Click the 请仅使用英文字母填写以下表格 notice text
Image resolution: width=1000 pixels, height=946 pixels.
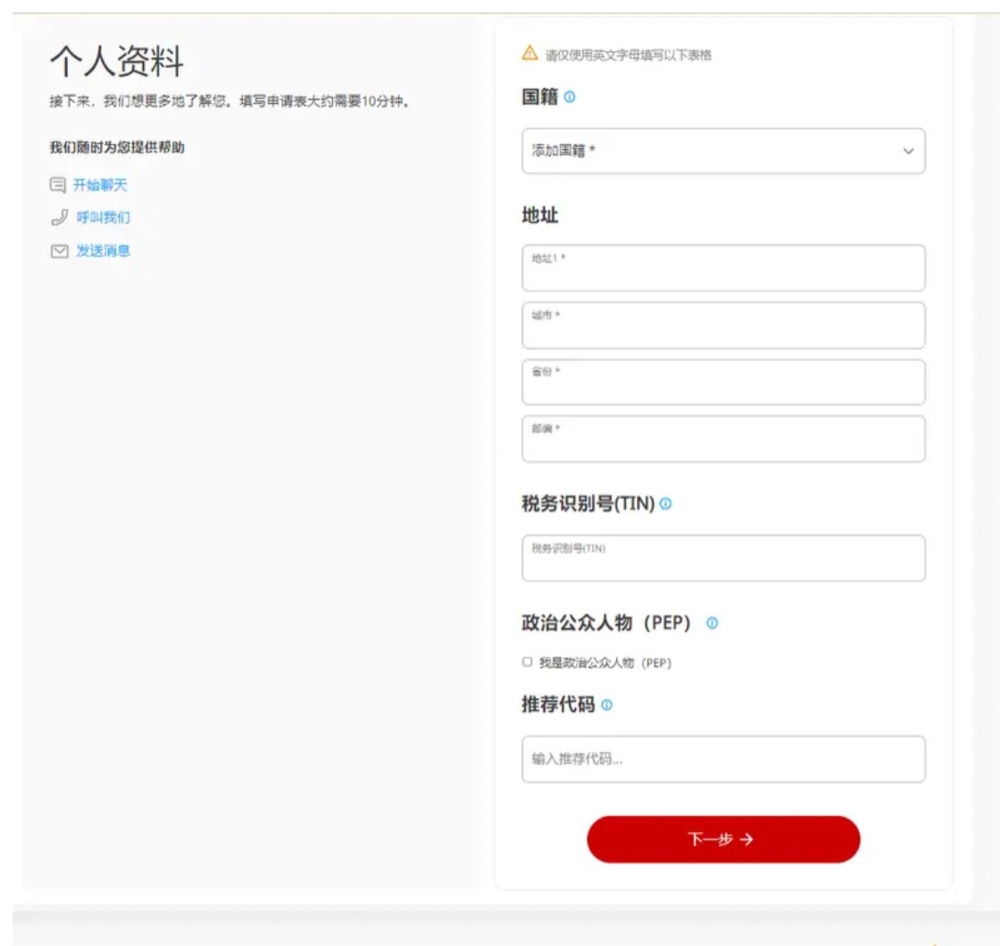pos(628,55)
